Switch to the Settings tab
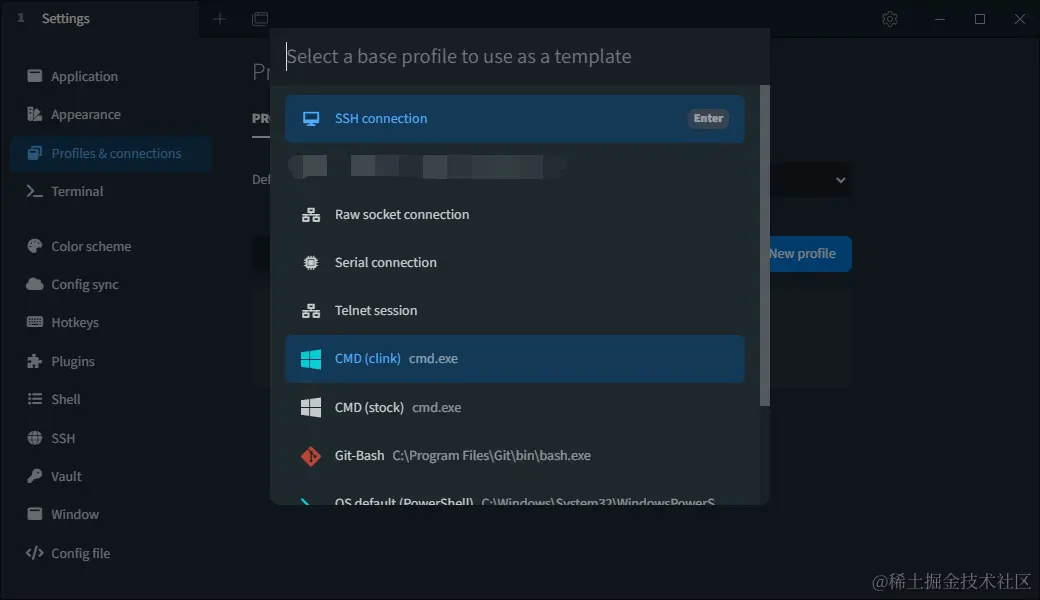The image size is (1040, 600). [x=99, y=19]
